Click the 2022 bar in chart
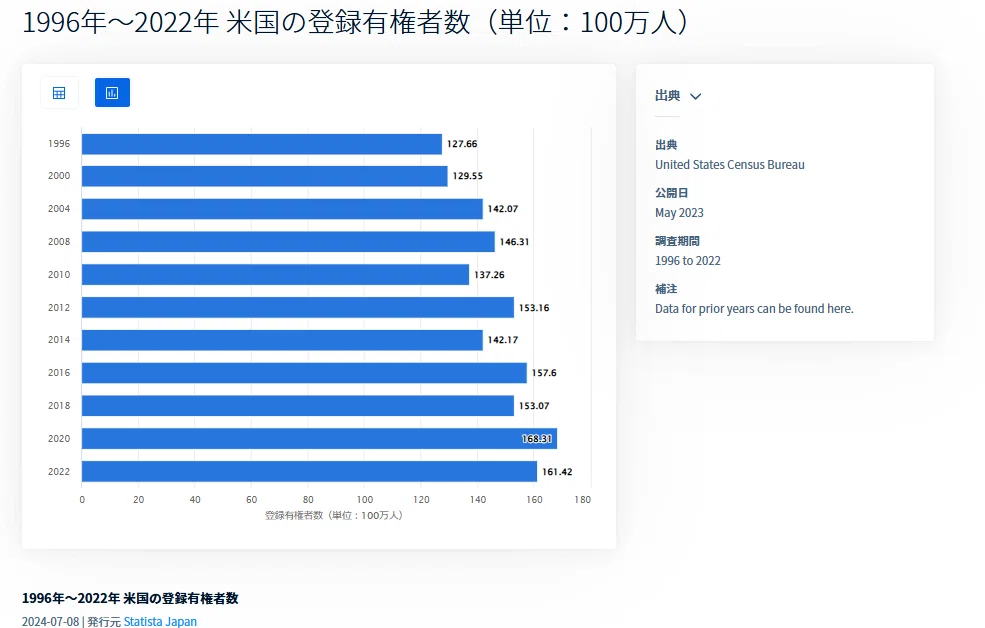Viewport: 985px width, 628px height. pyautogui.click(x=310, y=472)
